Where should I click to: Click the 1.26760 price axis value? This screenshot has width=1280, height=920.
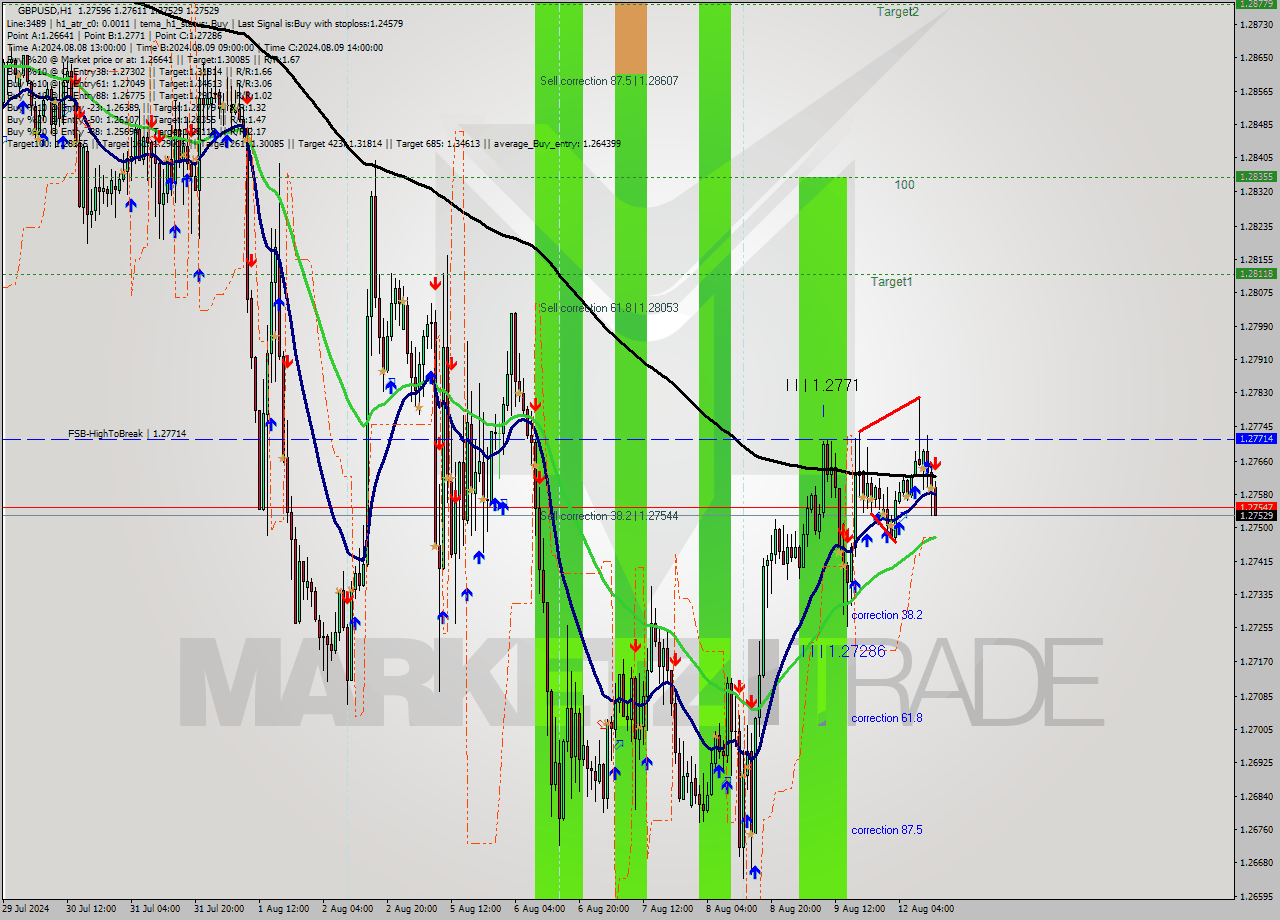[x=1256, y=830]
